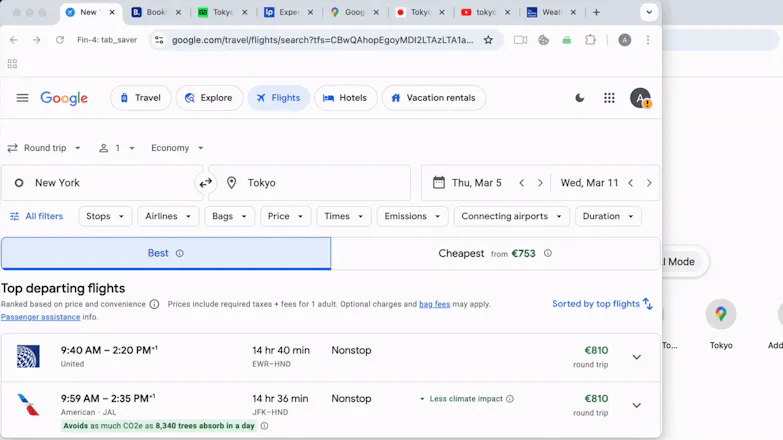This screenshot has width=783, height=440.
Task: Open new tab with plus button
Action: [x=596, y=12]
